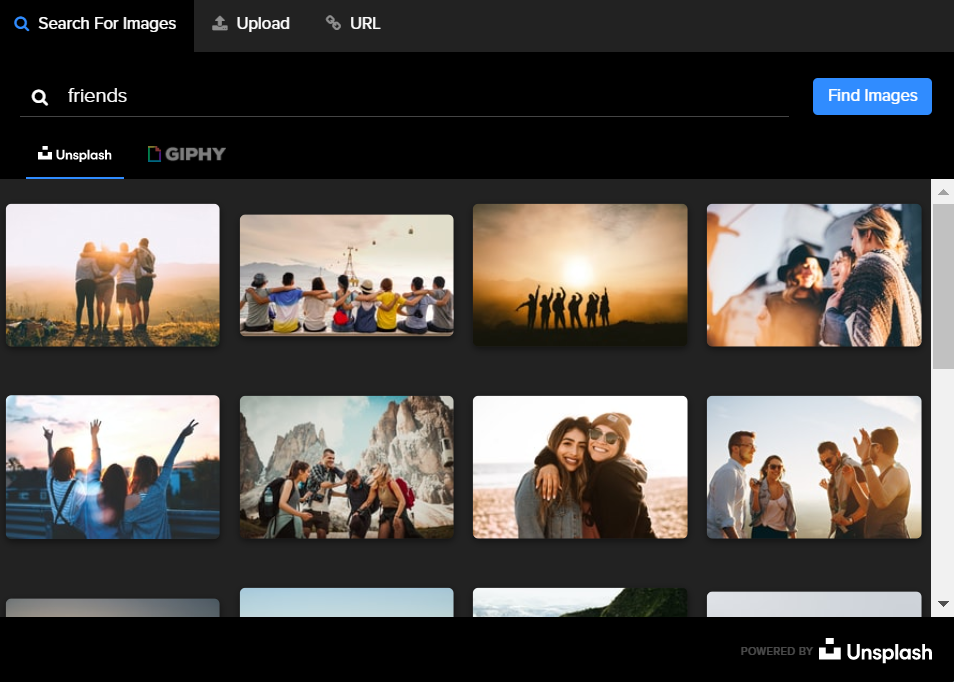Click the GIPHY logo icon

[155, 154]
